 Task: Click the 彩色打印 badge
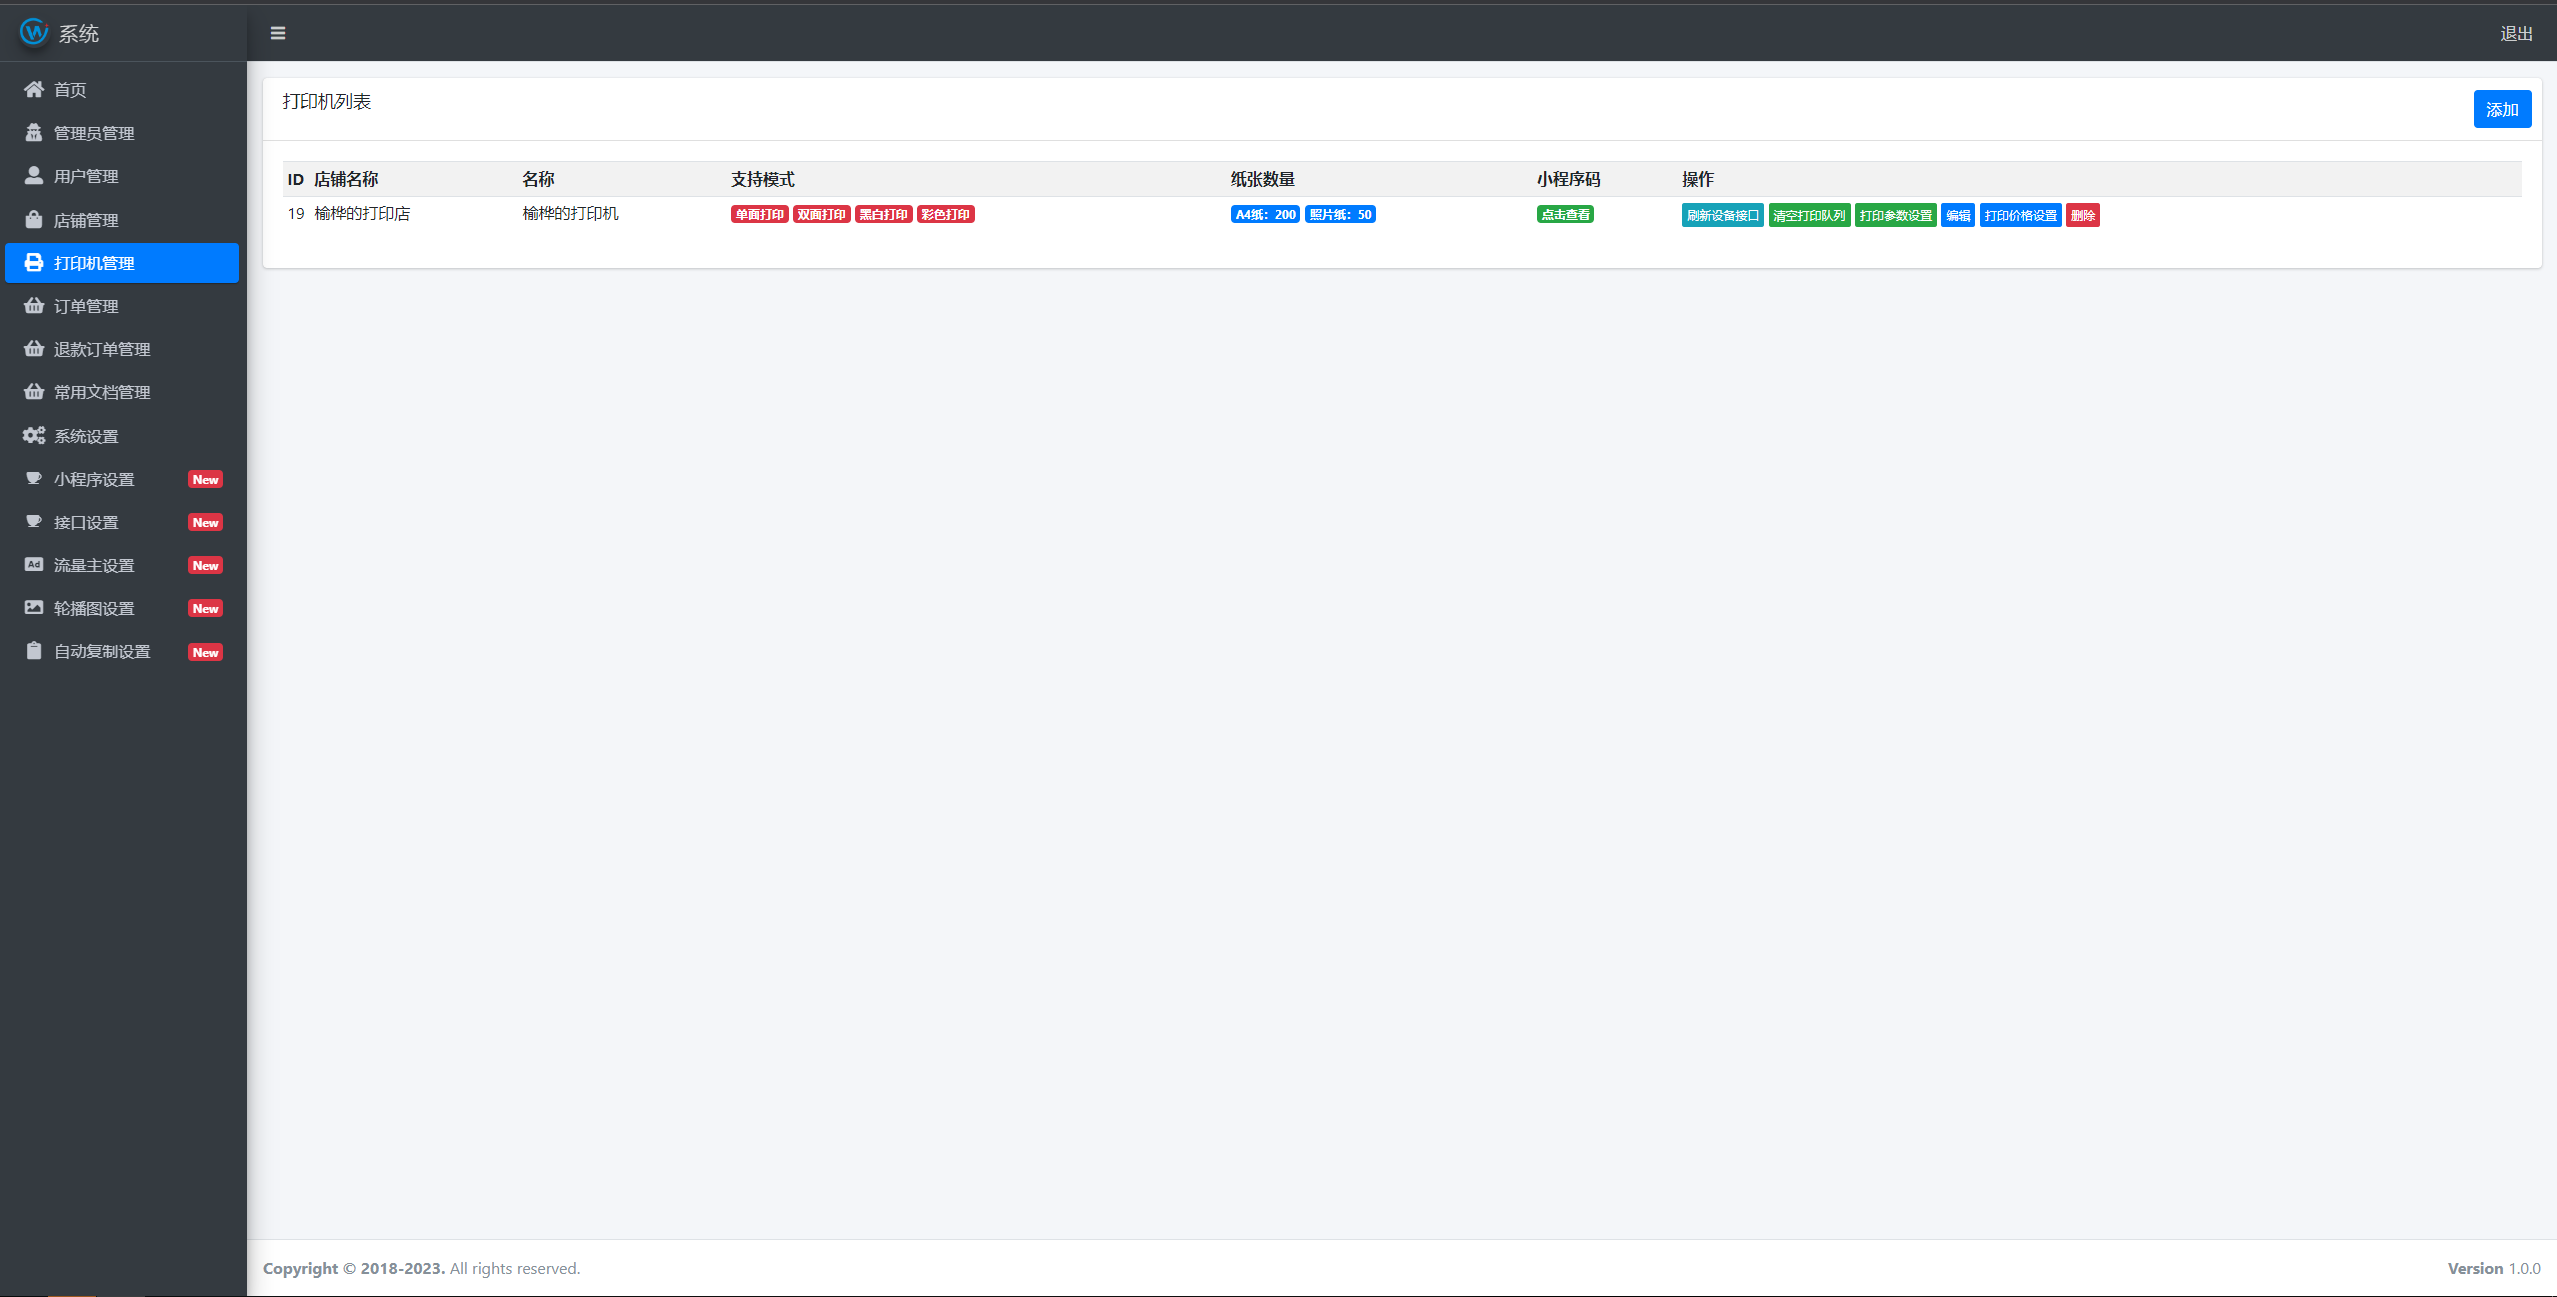[945, 214]
